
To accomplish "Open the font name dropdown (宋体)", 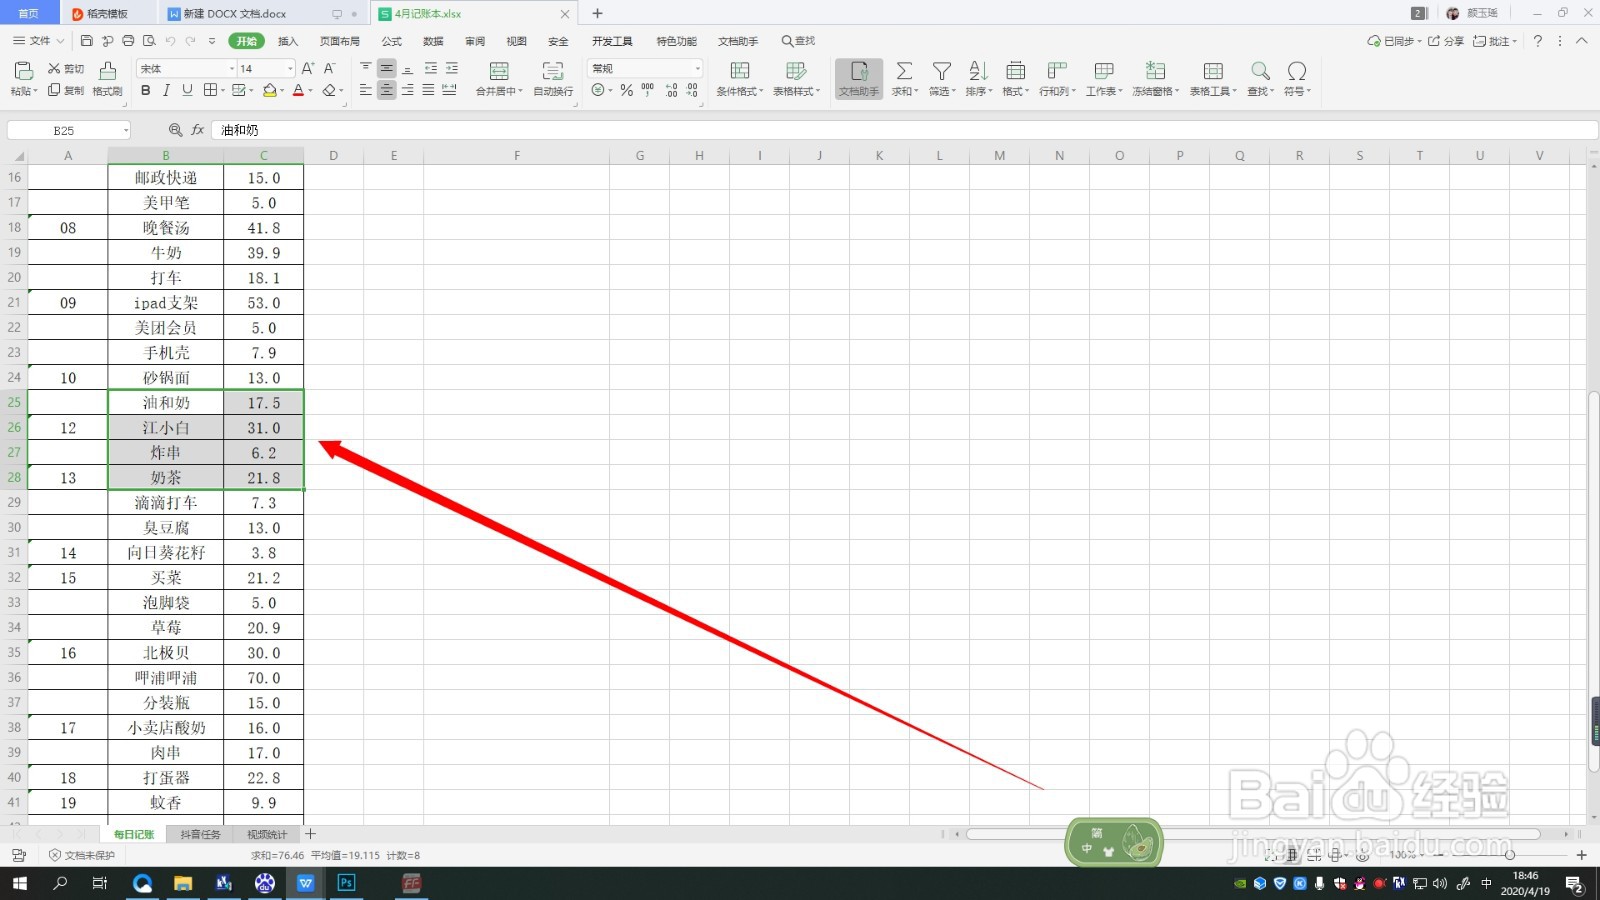I will click(232, 69).
